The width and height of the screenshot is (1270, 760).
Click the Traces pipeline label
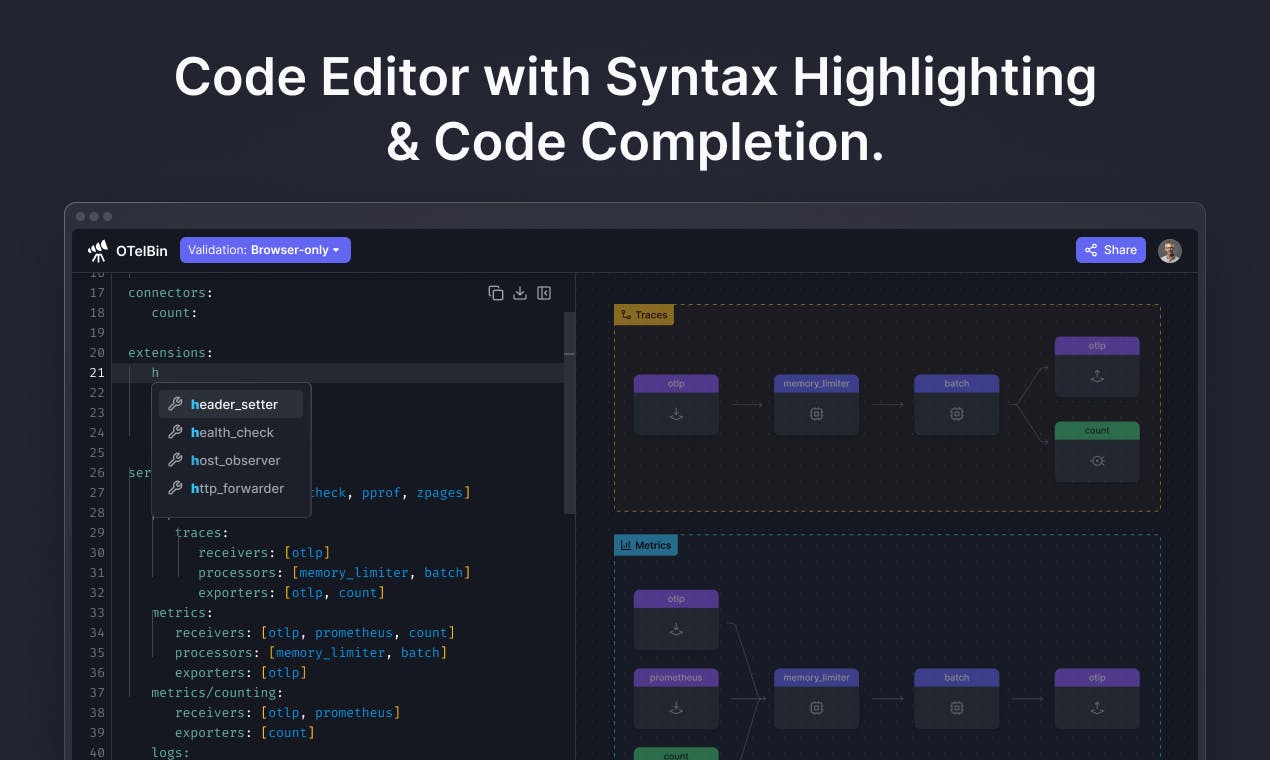[x=644, y=314]
